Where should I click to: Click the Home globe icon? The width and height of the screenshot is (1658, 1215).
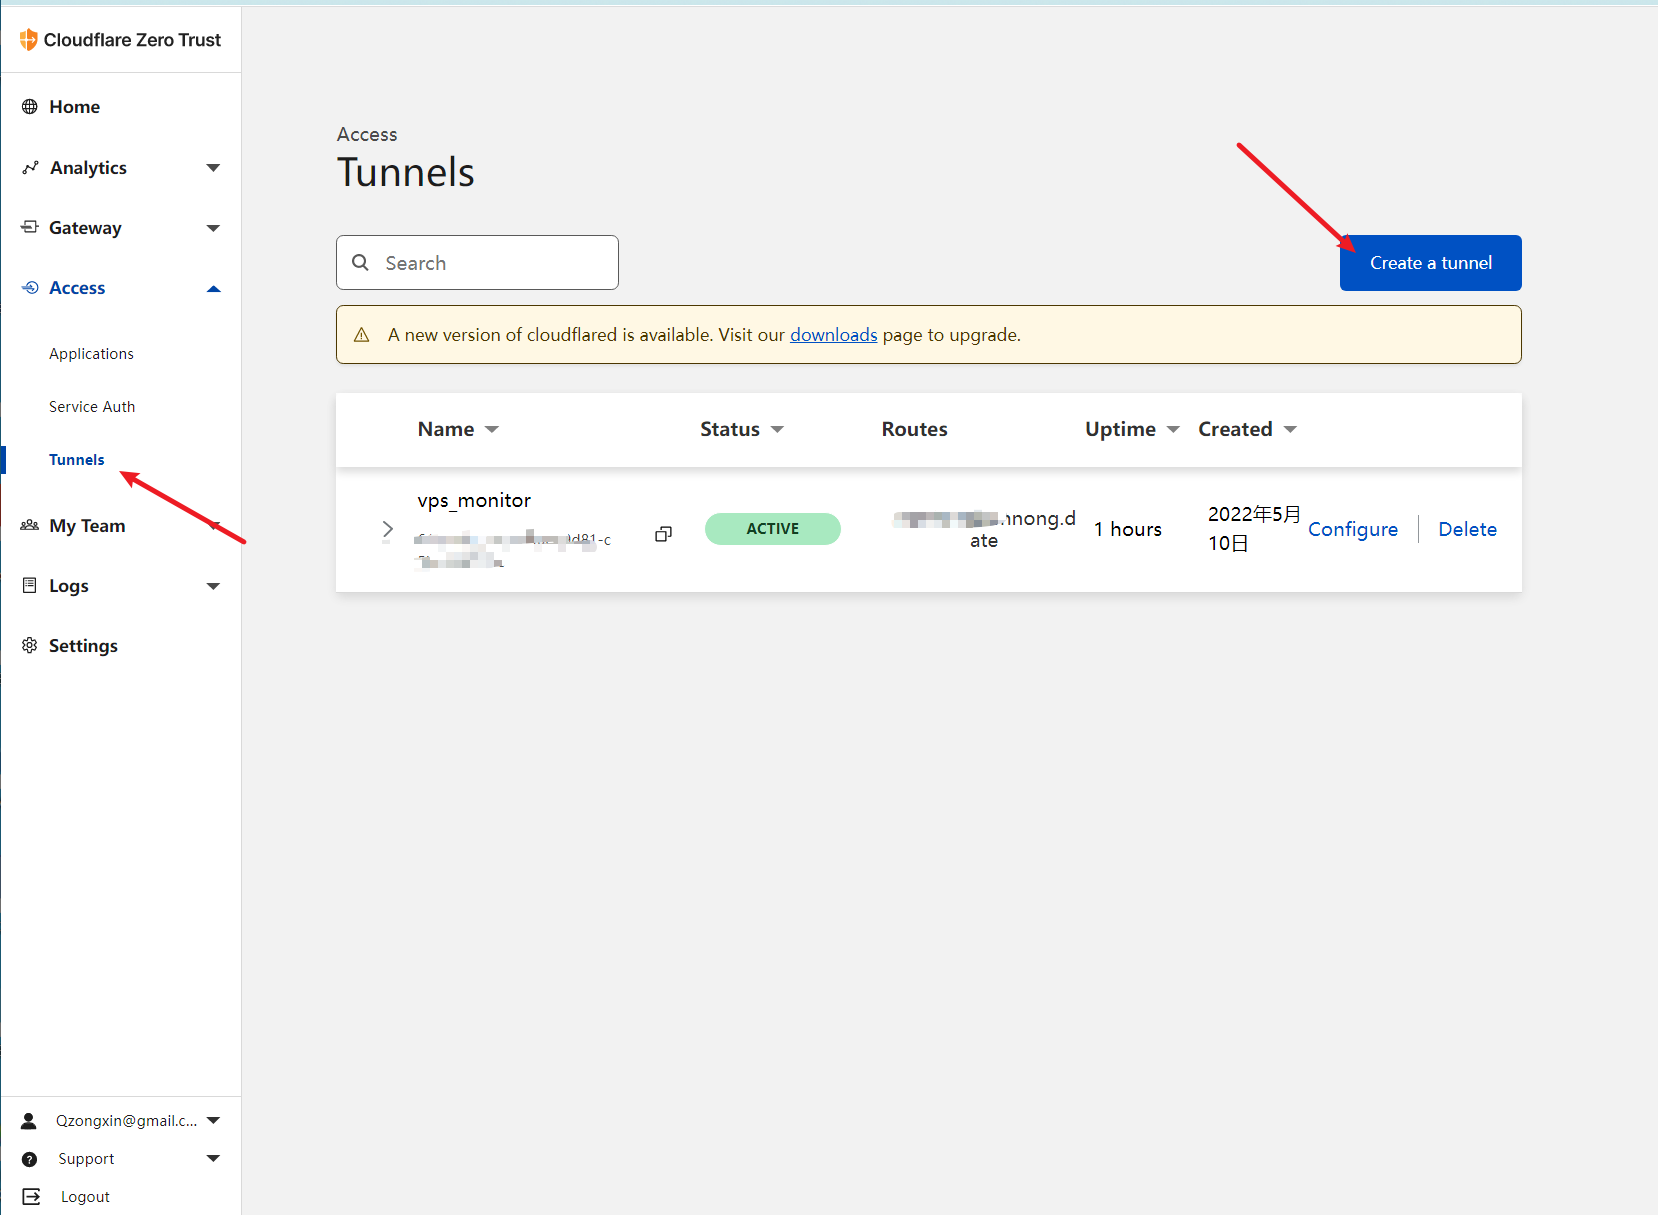30,107
